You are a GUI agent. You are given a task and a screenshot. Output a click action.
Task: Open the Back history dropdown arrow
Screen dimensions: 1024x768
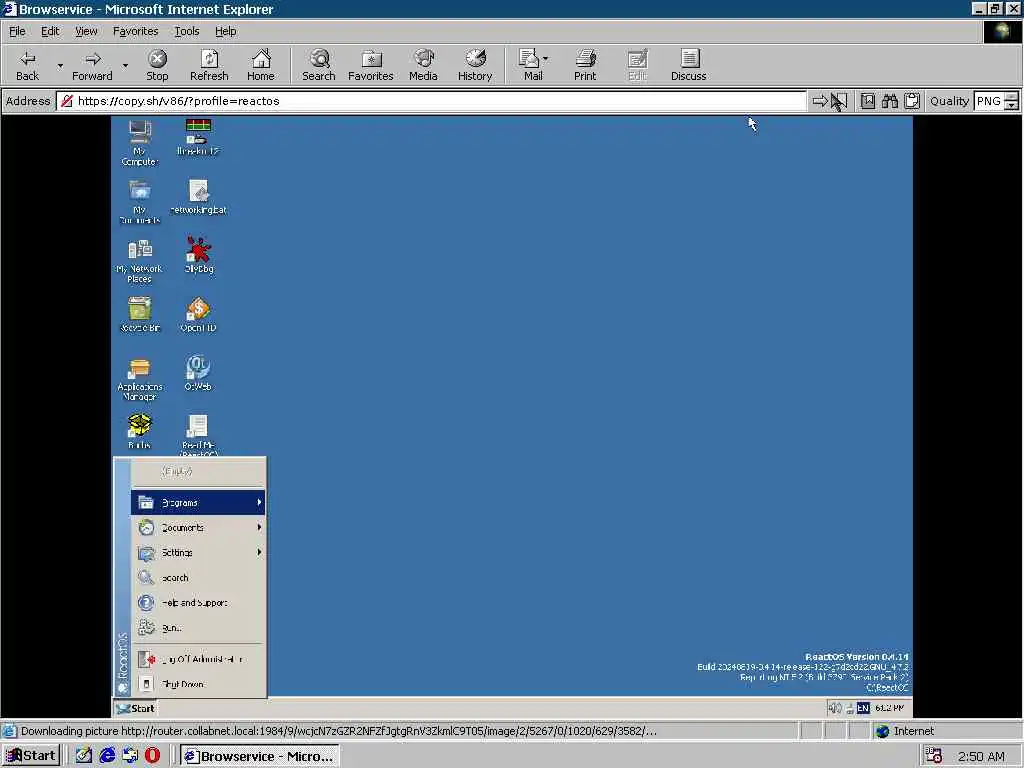60,65
